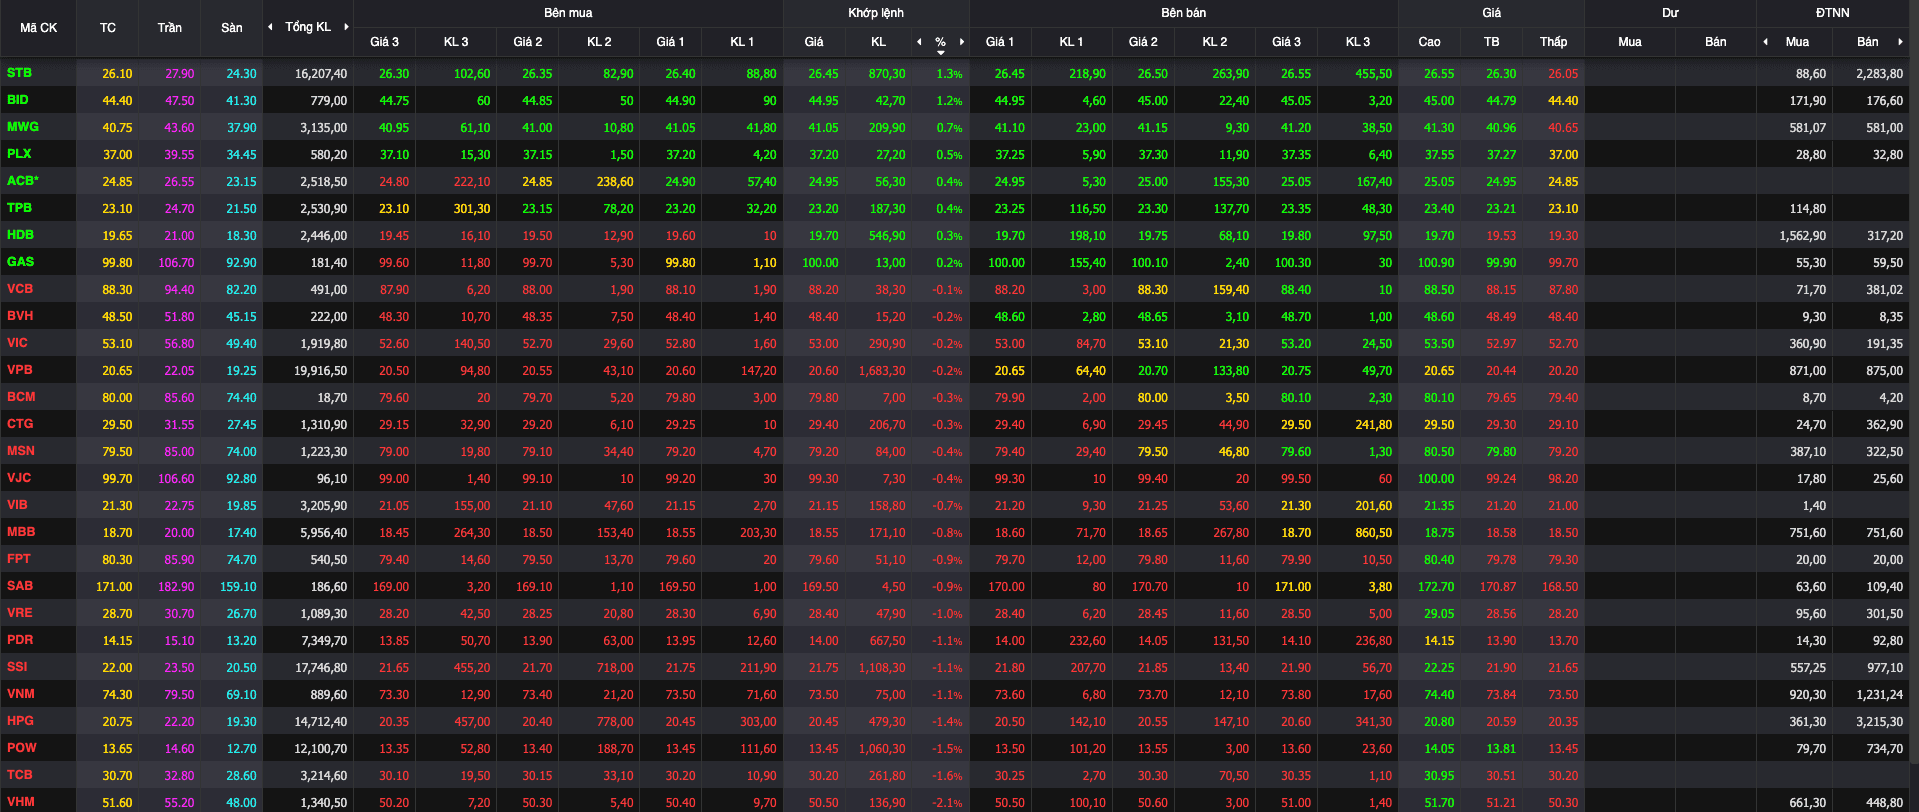Screen dimensions: 1919x812
Task: Click VJC high price 100.00
Action: point(1436,479)
